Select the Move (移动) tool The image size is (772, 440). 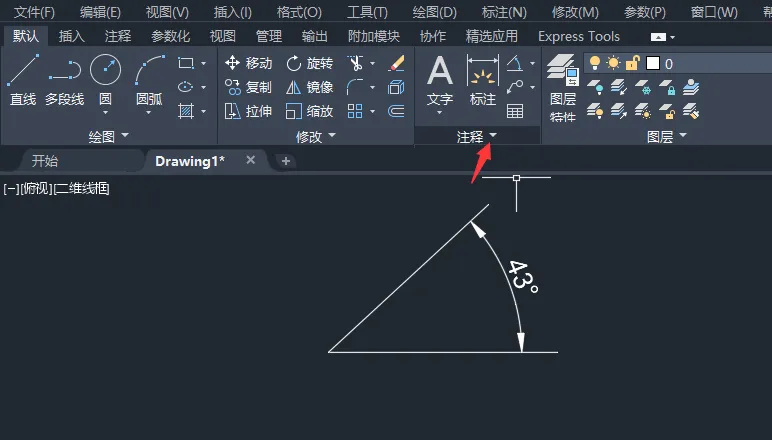pyautogui.click(x=248, y=63)
